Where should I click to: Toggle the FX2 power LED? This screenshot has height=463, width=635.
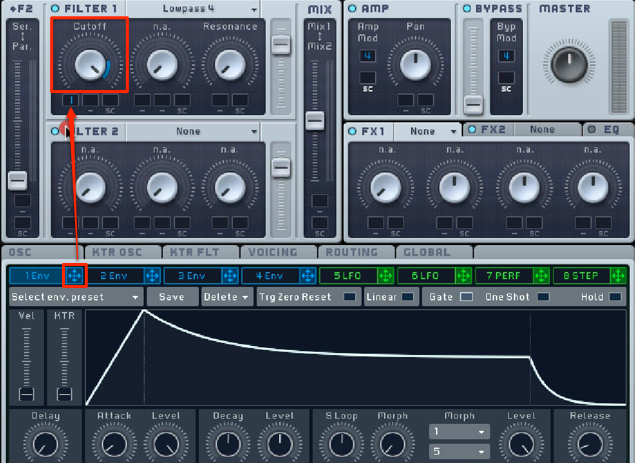471,129
